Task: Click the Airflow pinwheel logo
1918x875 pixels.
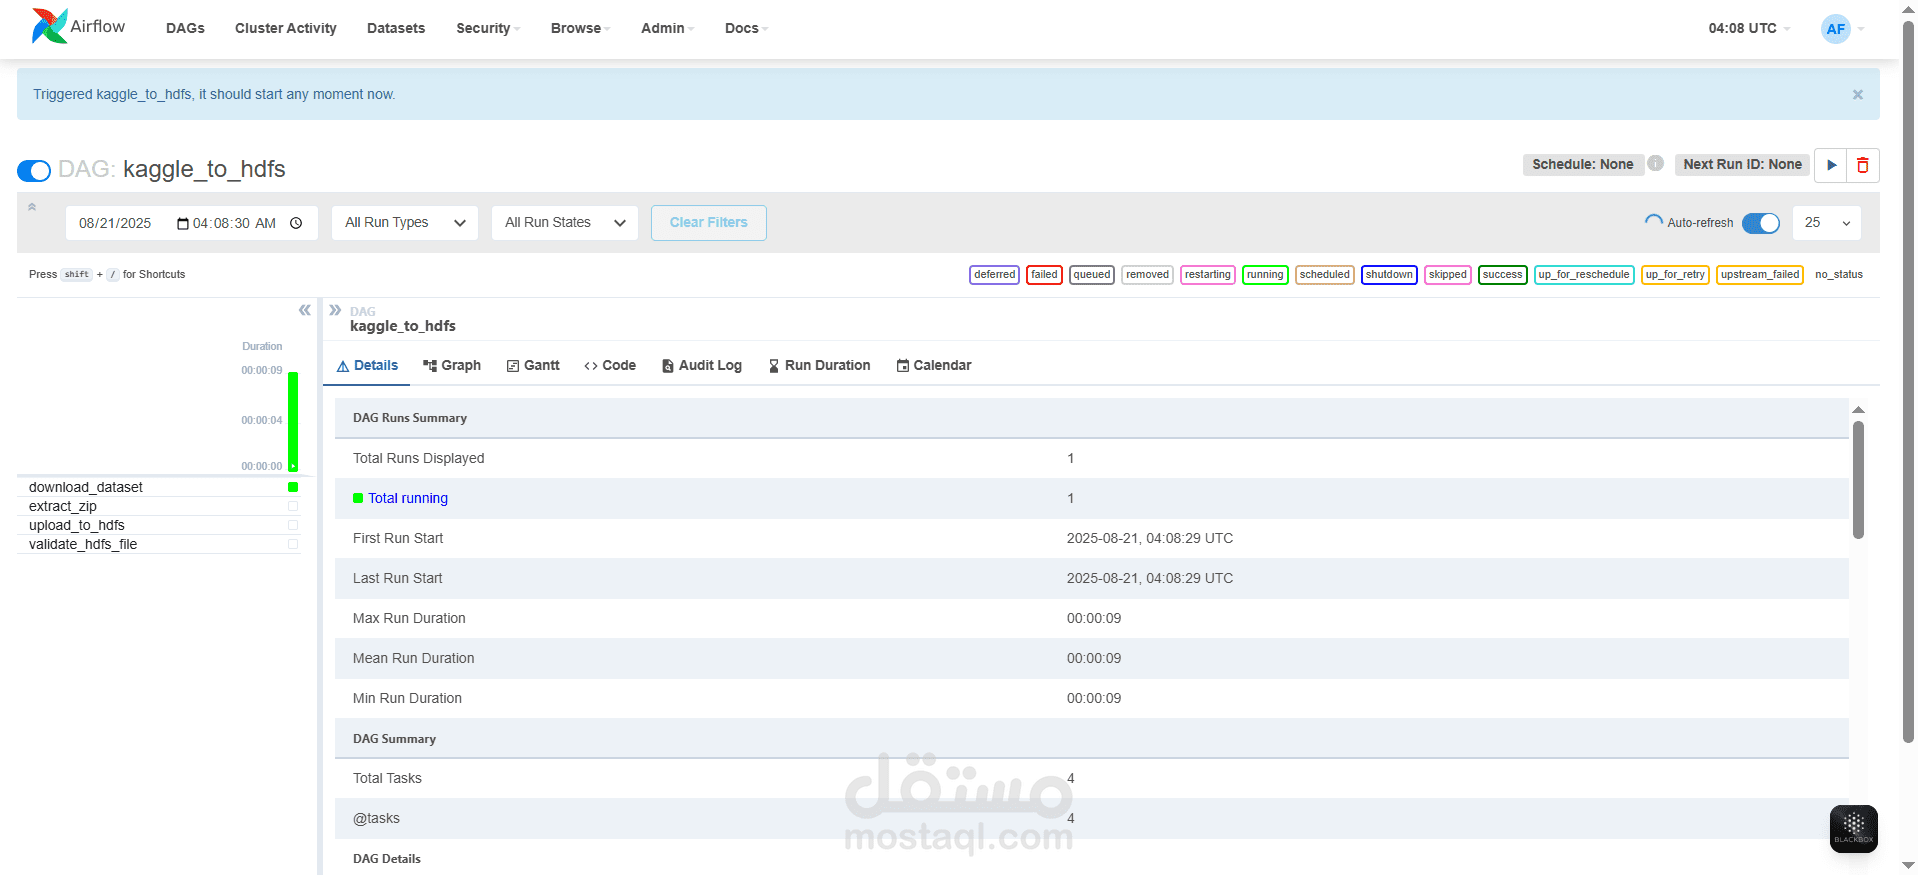Action: pyautogui.click(x=49, y=27)
